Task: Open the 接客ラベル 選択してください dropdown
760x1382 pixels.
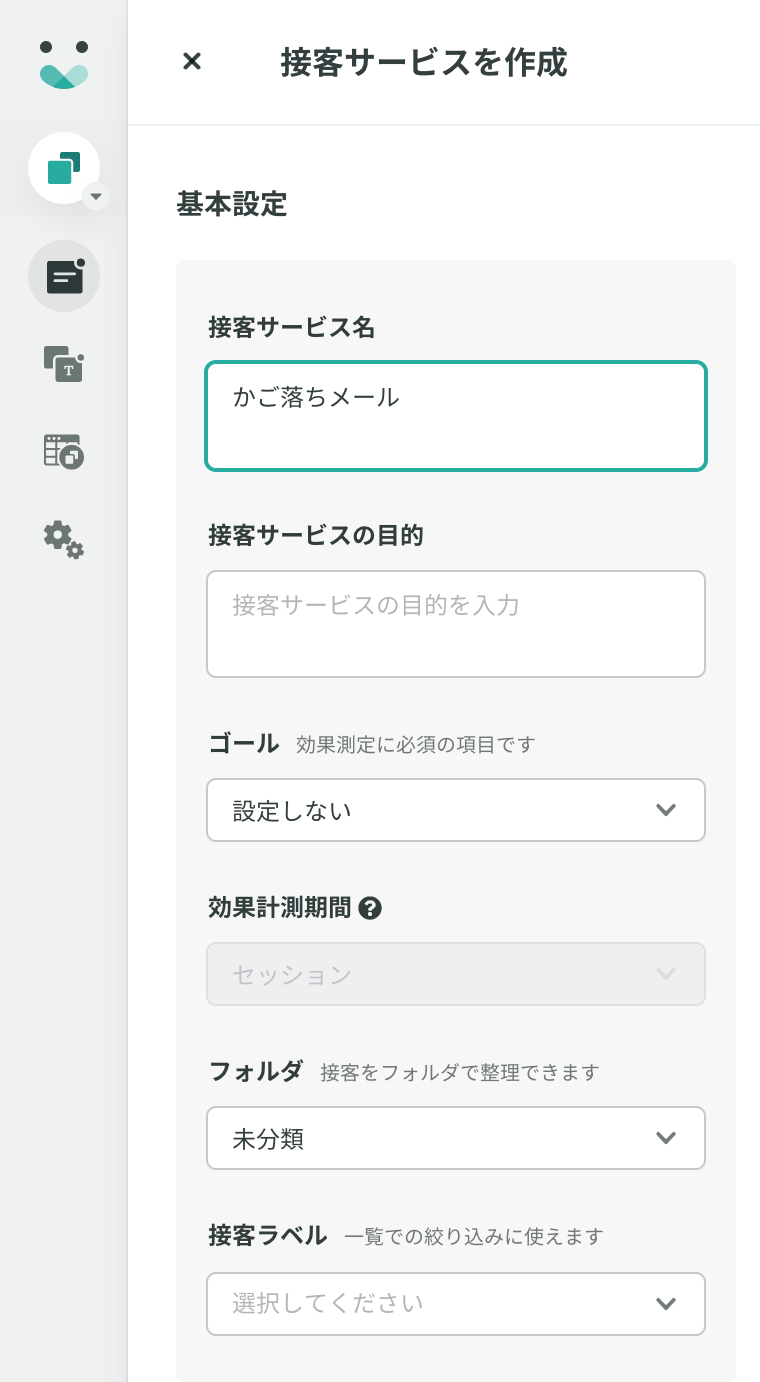Action: point(456,1304)
